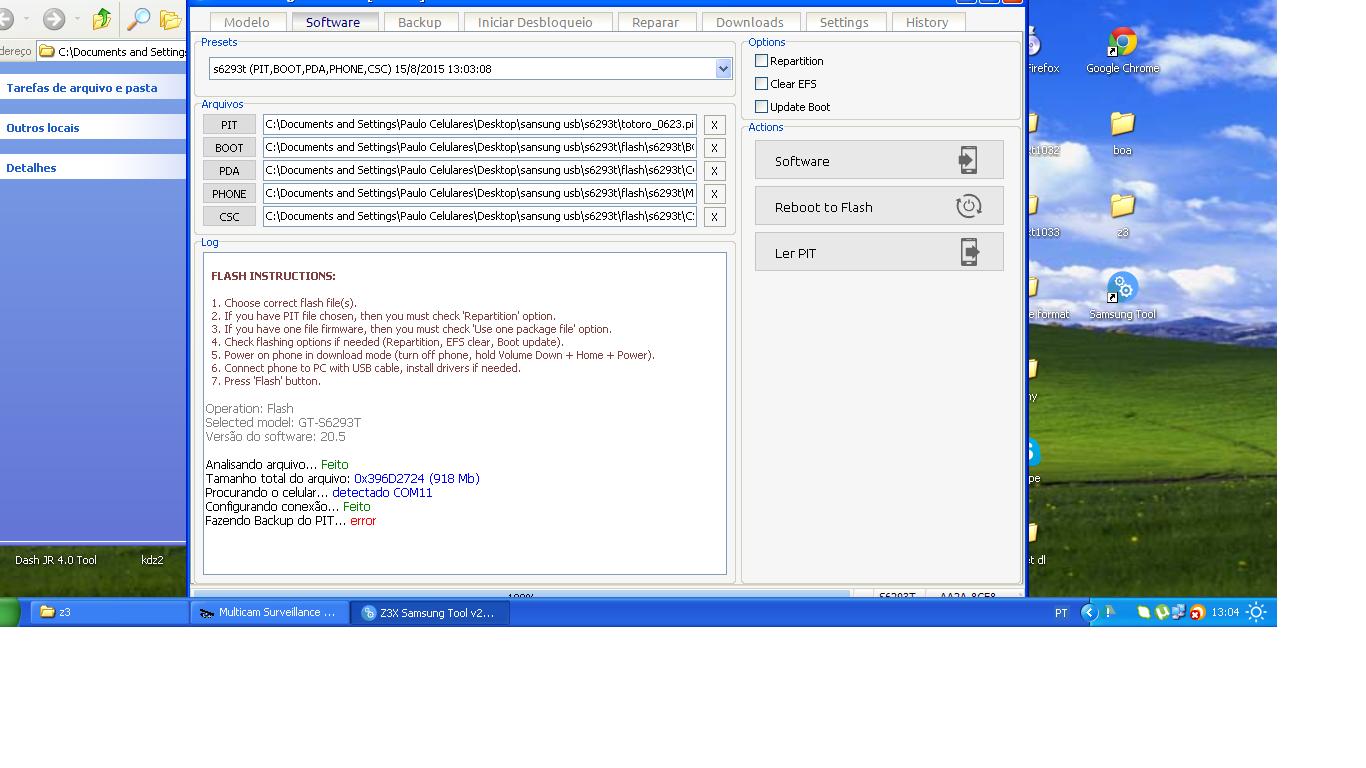1366x768 pixels.
Task: Click the CSC file chooser button
Action: coord(229,217)
